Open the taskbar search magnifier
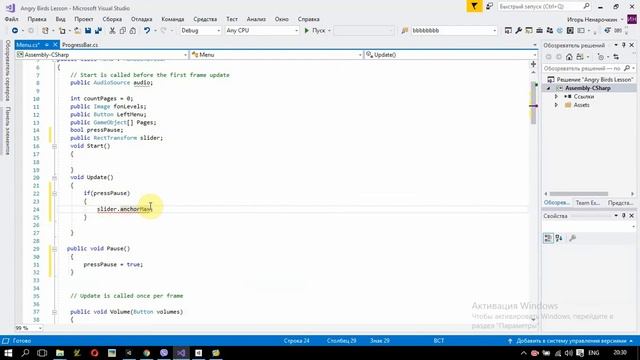640x360 pixels. [25, 353]
